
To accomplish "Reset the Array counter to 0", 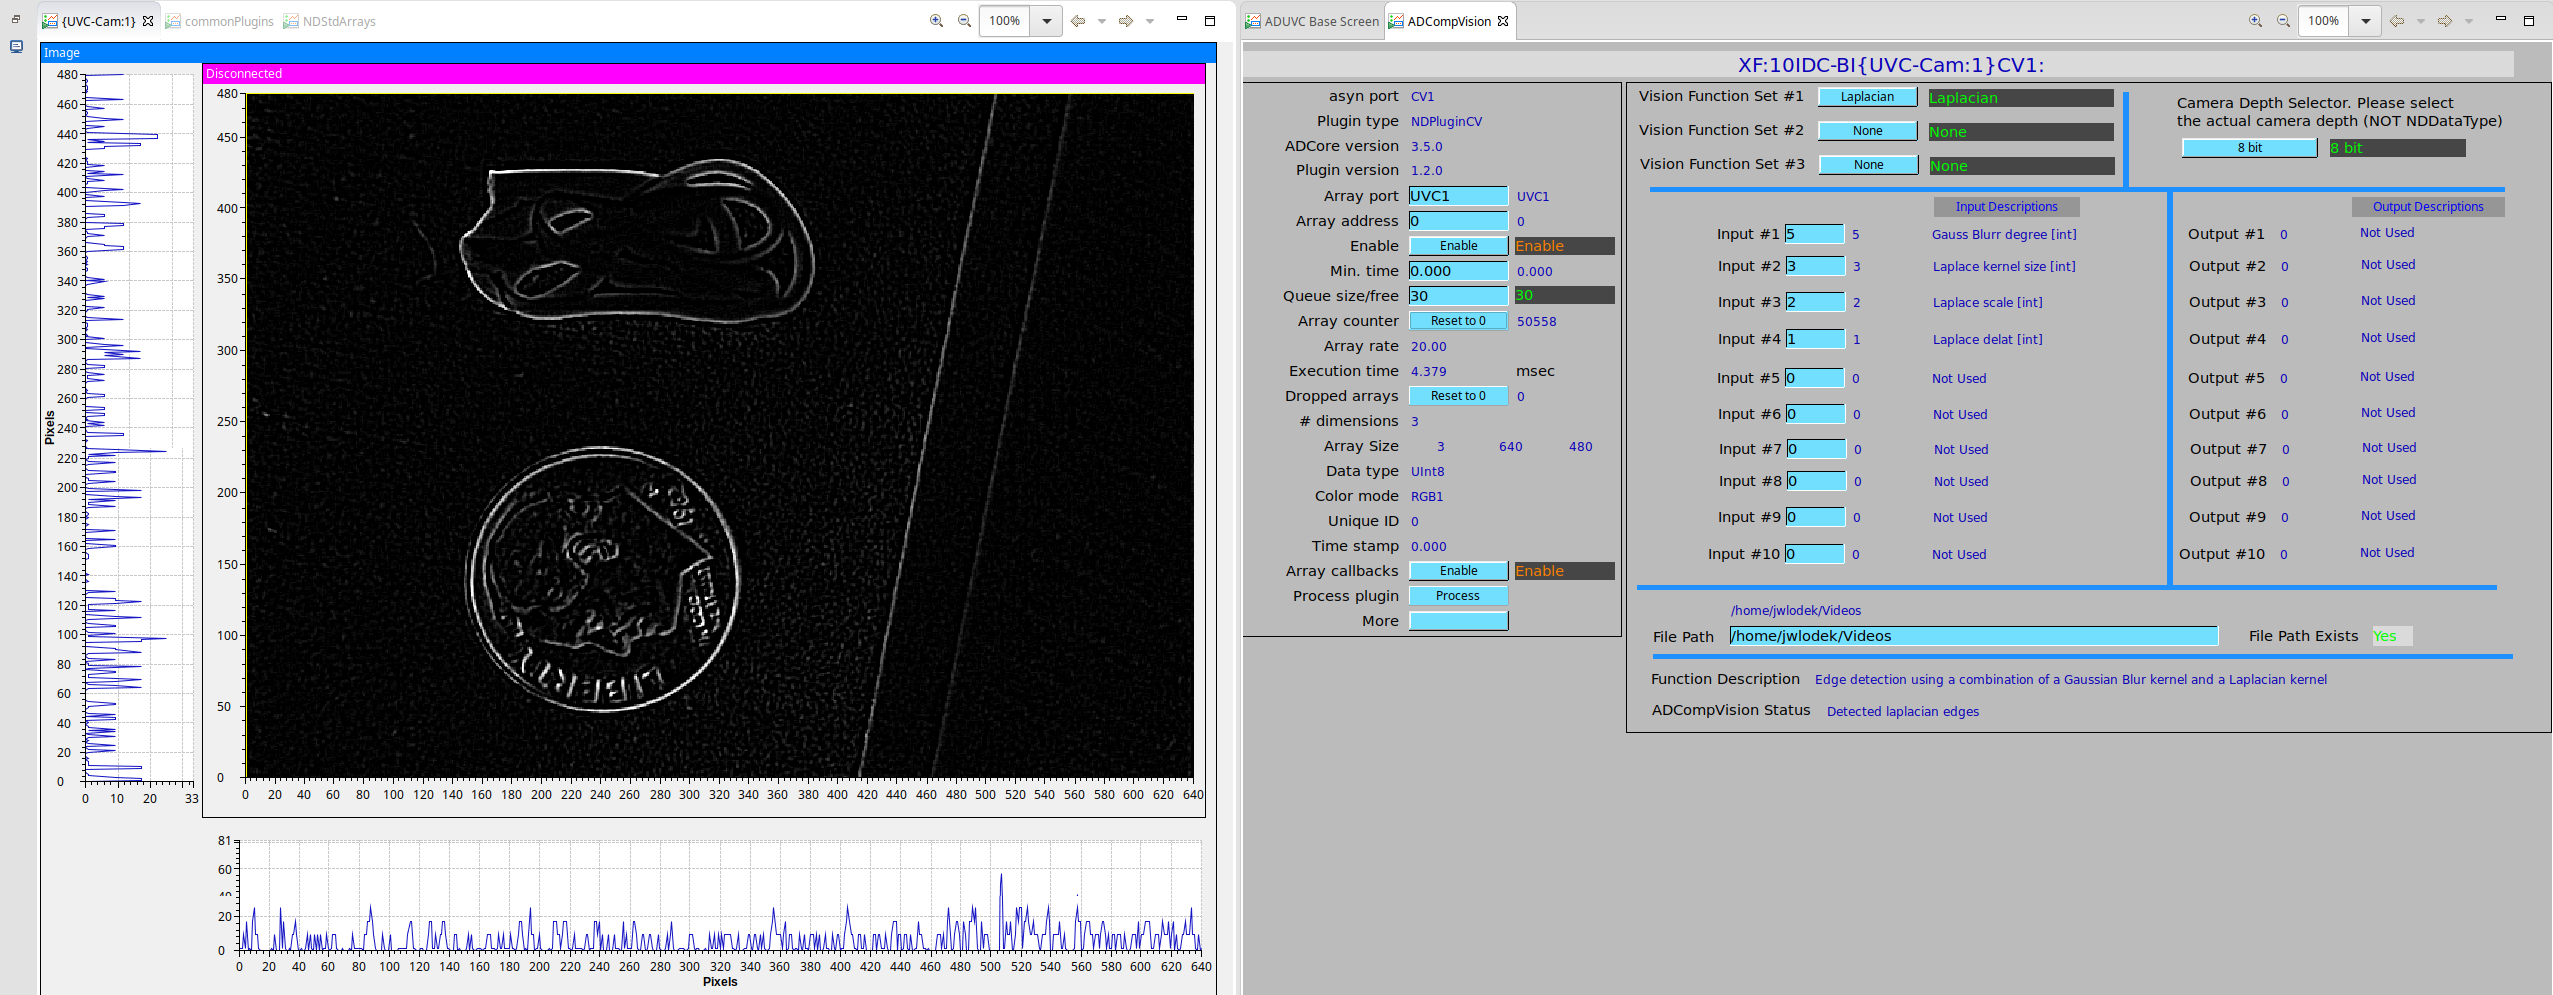I will (1458, 321).
